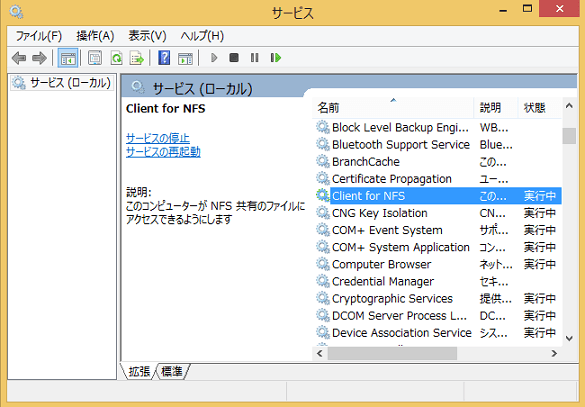The image size is (585, 407).
Task: Click the vertical scrollbar down arrow
Action: tap(569, 339)
